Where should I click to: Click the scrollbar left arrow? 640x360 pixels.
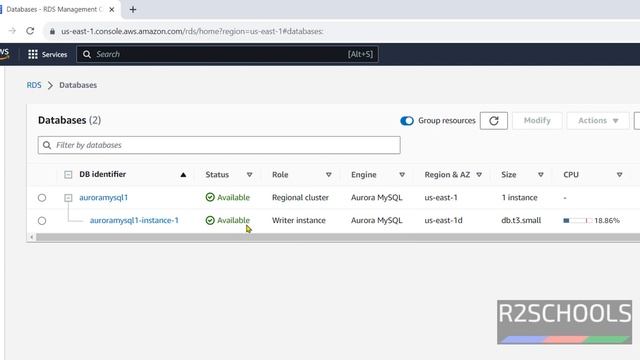[x=31, y=237]
